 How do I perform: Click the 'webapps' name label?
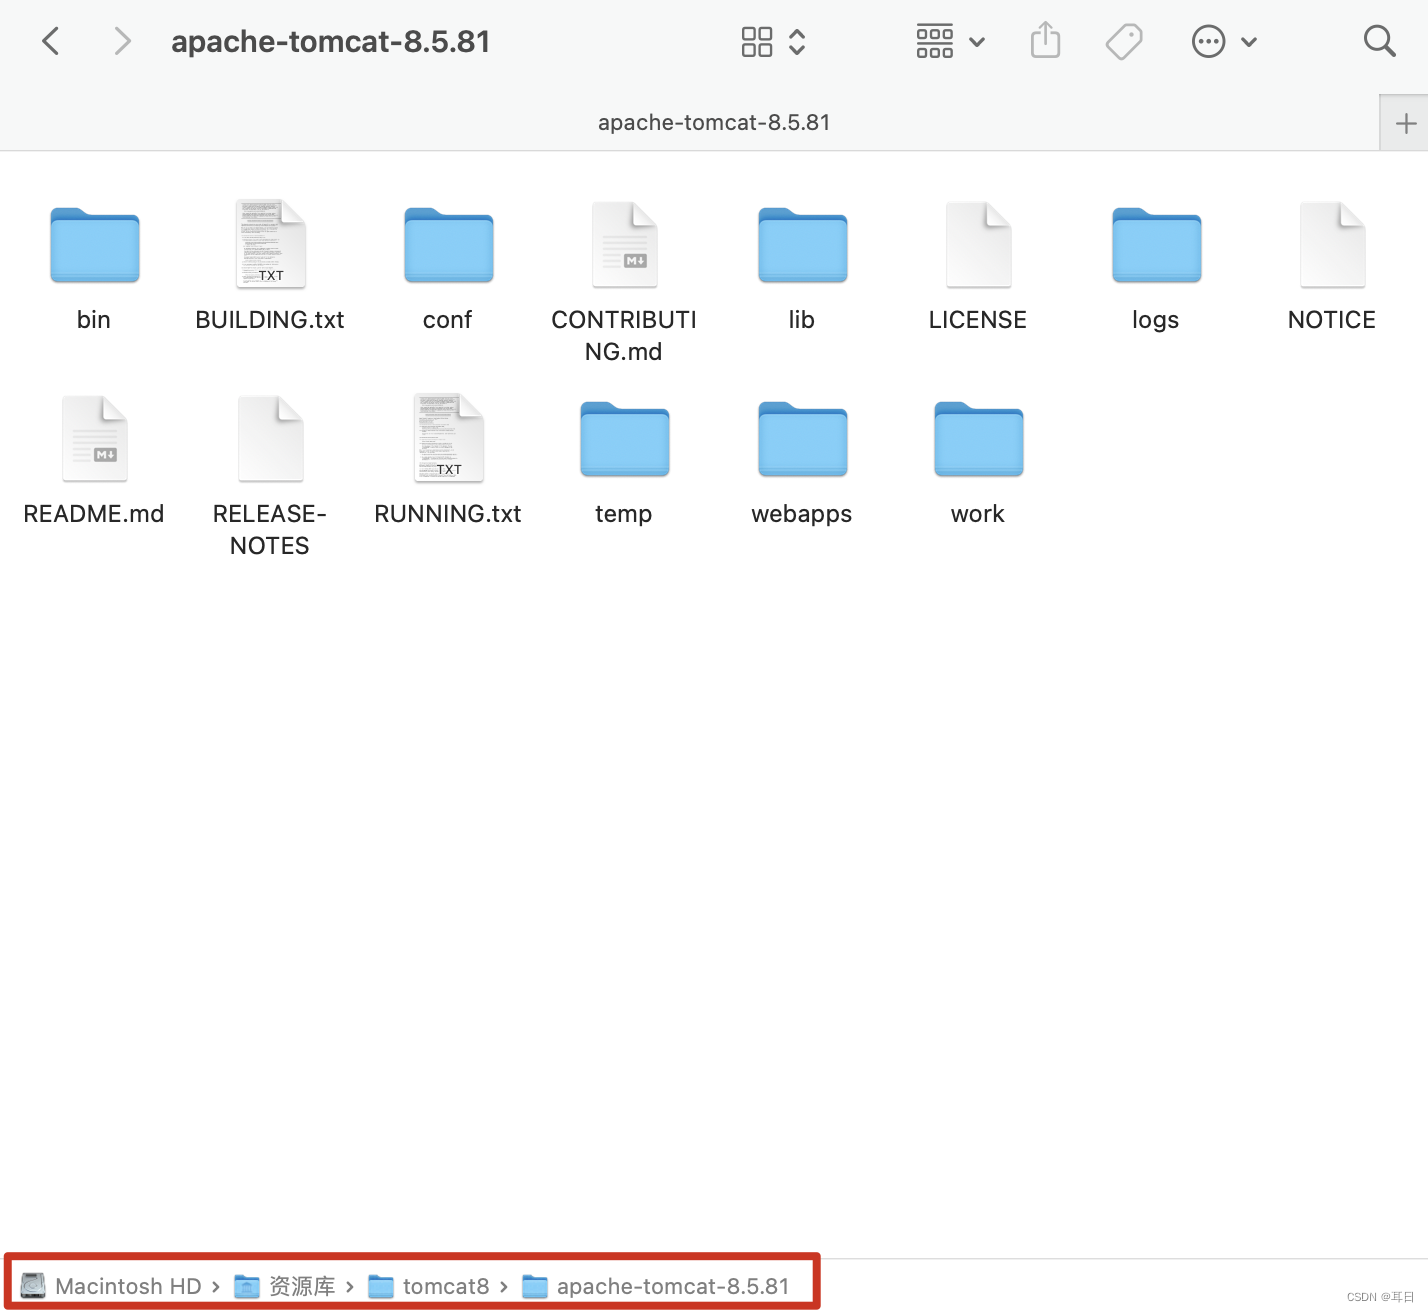click(802, 514)
